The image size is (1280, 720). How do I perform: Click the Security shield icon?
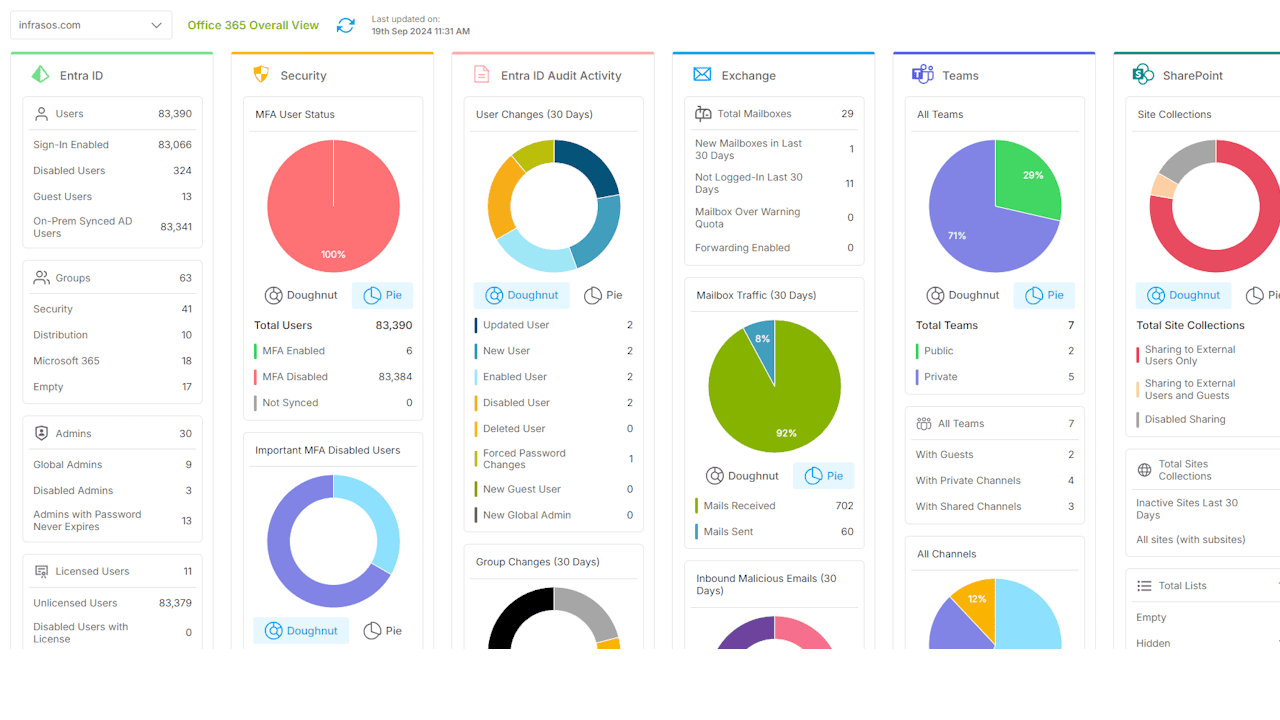click(261, 73)
